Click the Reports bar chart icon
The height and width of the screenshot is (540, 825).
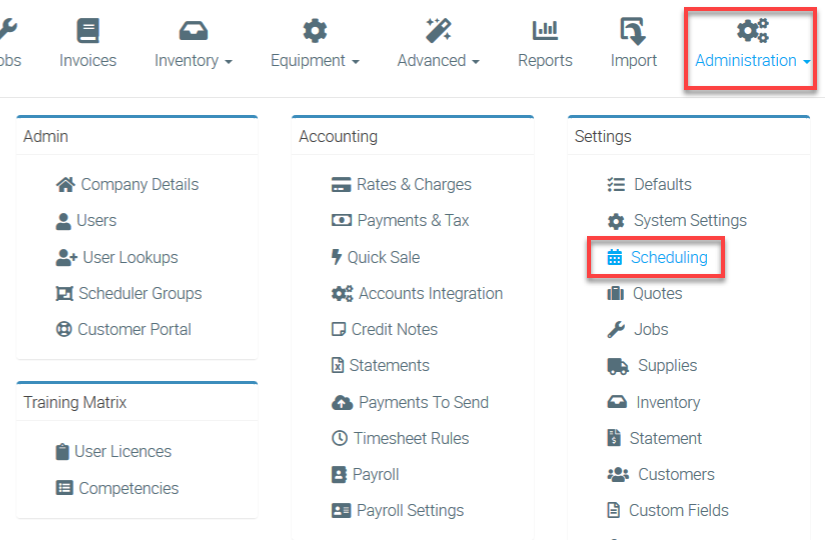pyautogui.click(x=545, y=31)
